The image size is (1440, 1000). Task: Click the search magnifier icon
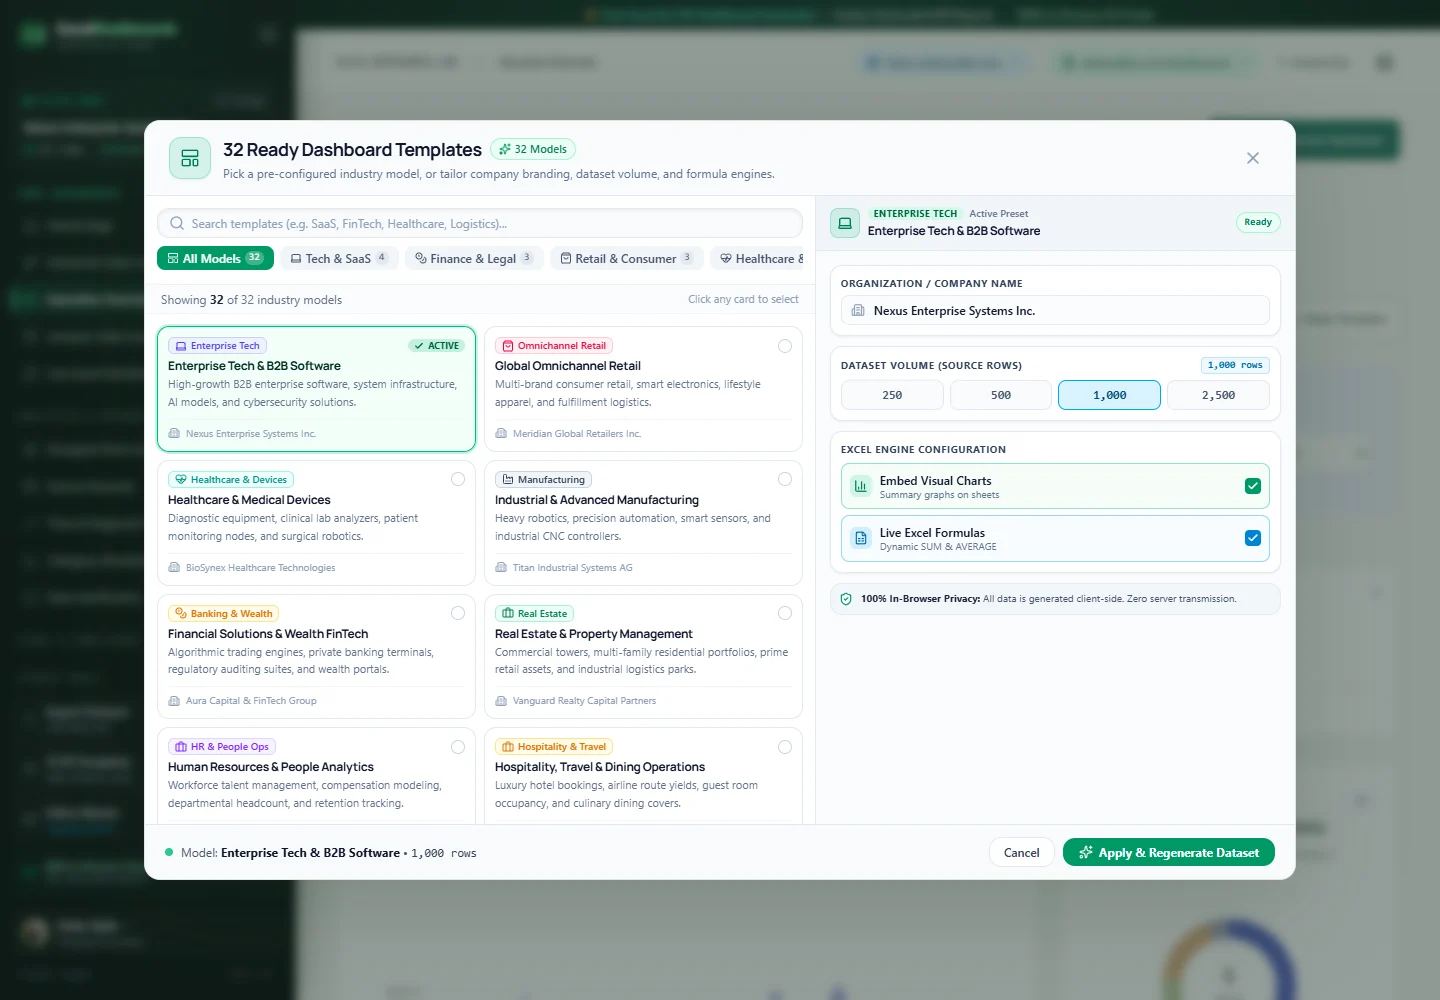coord(177,224)
